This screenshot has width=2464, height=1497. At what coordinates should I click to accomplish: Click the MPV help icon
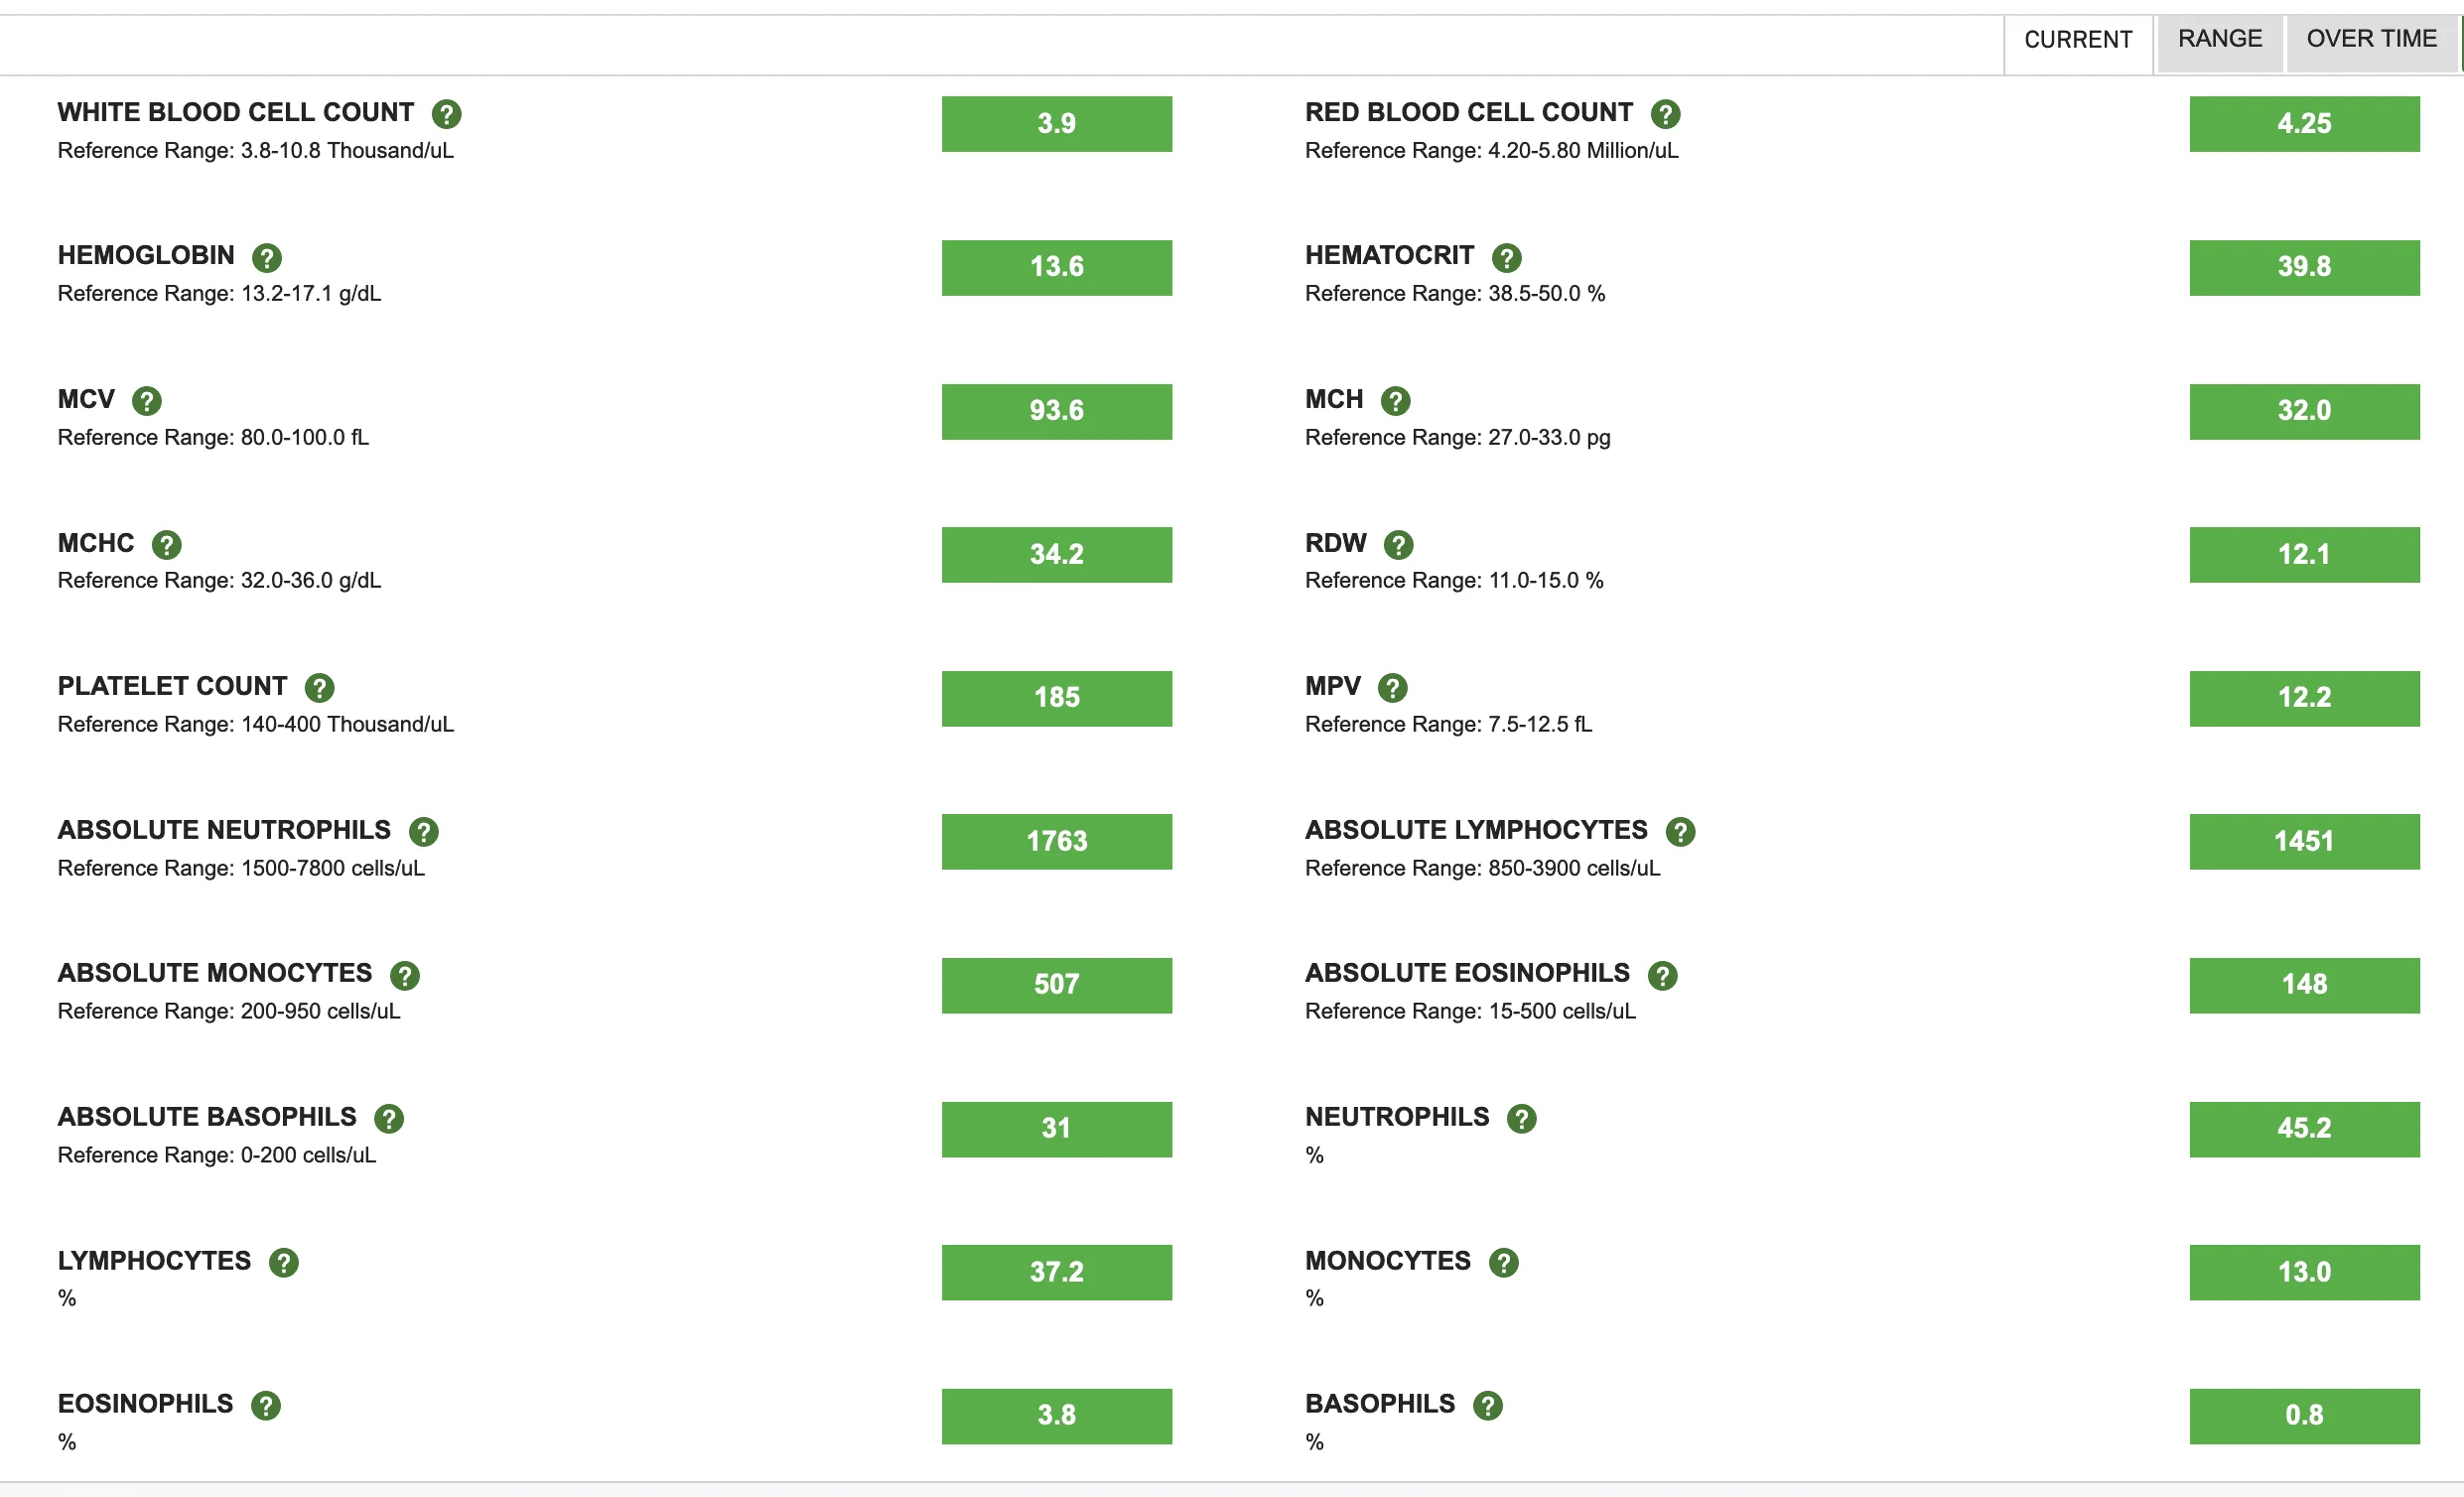[x=1392, y=688]
